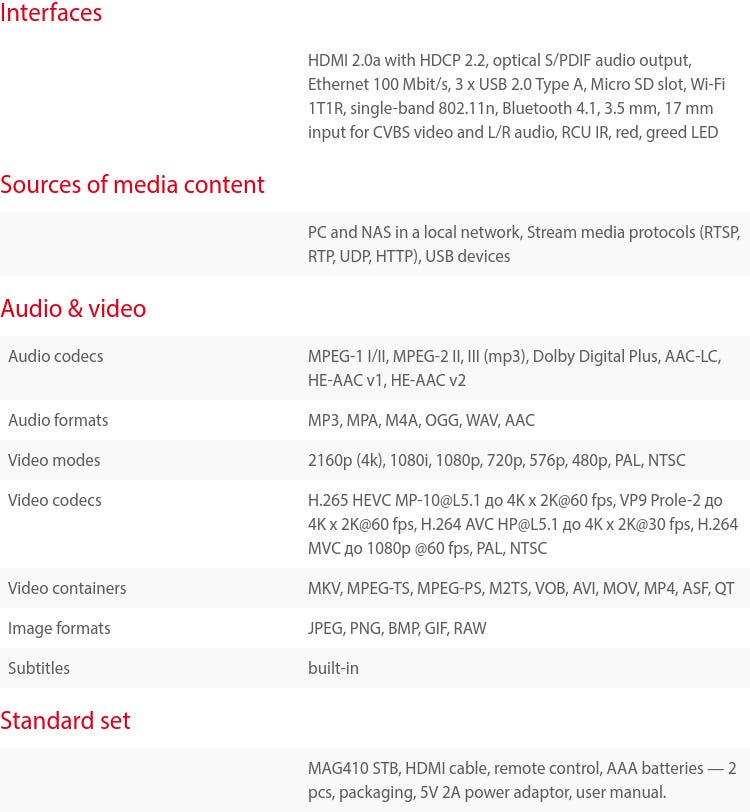Select the Audio formats row label
This screenshot has width=750, height=812.
click(58, 420)
